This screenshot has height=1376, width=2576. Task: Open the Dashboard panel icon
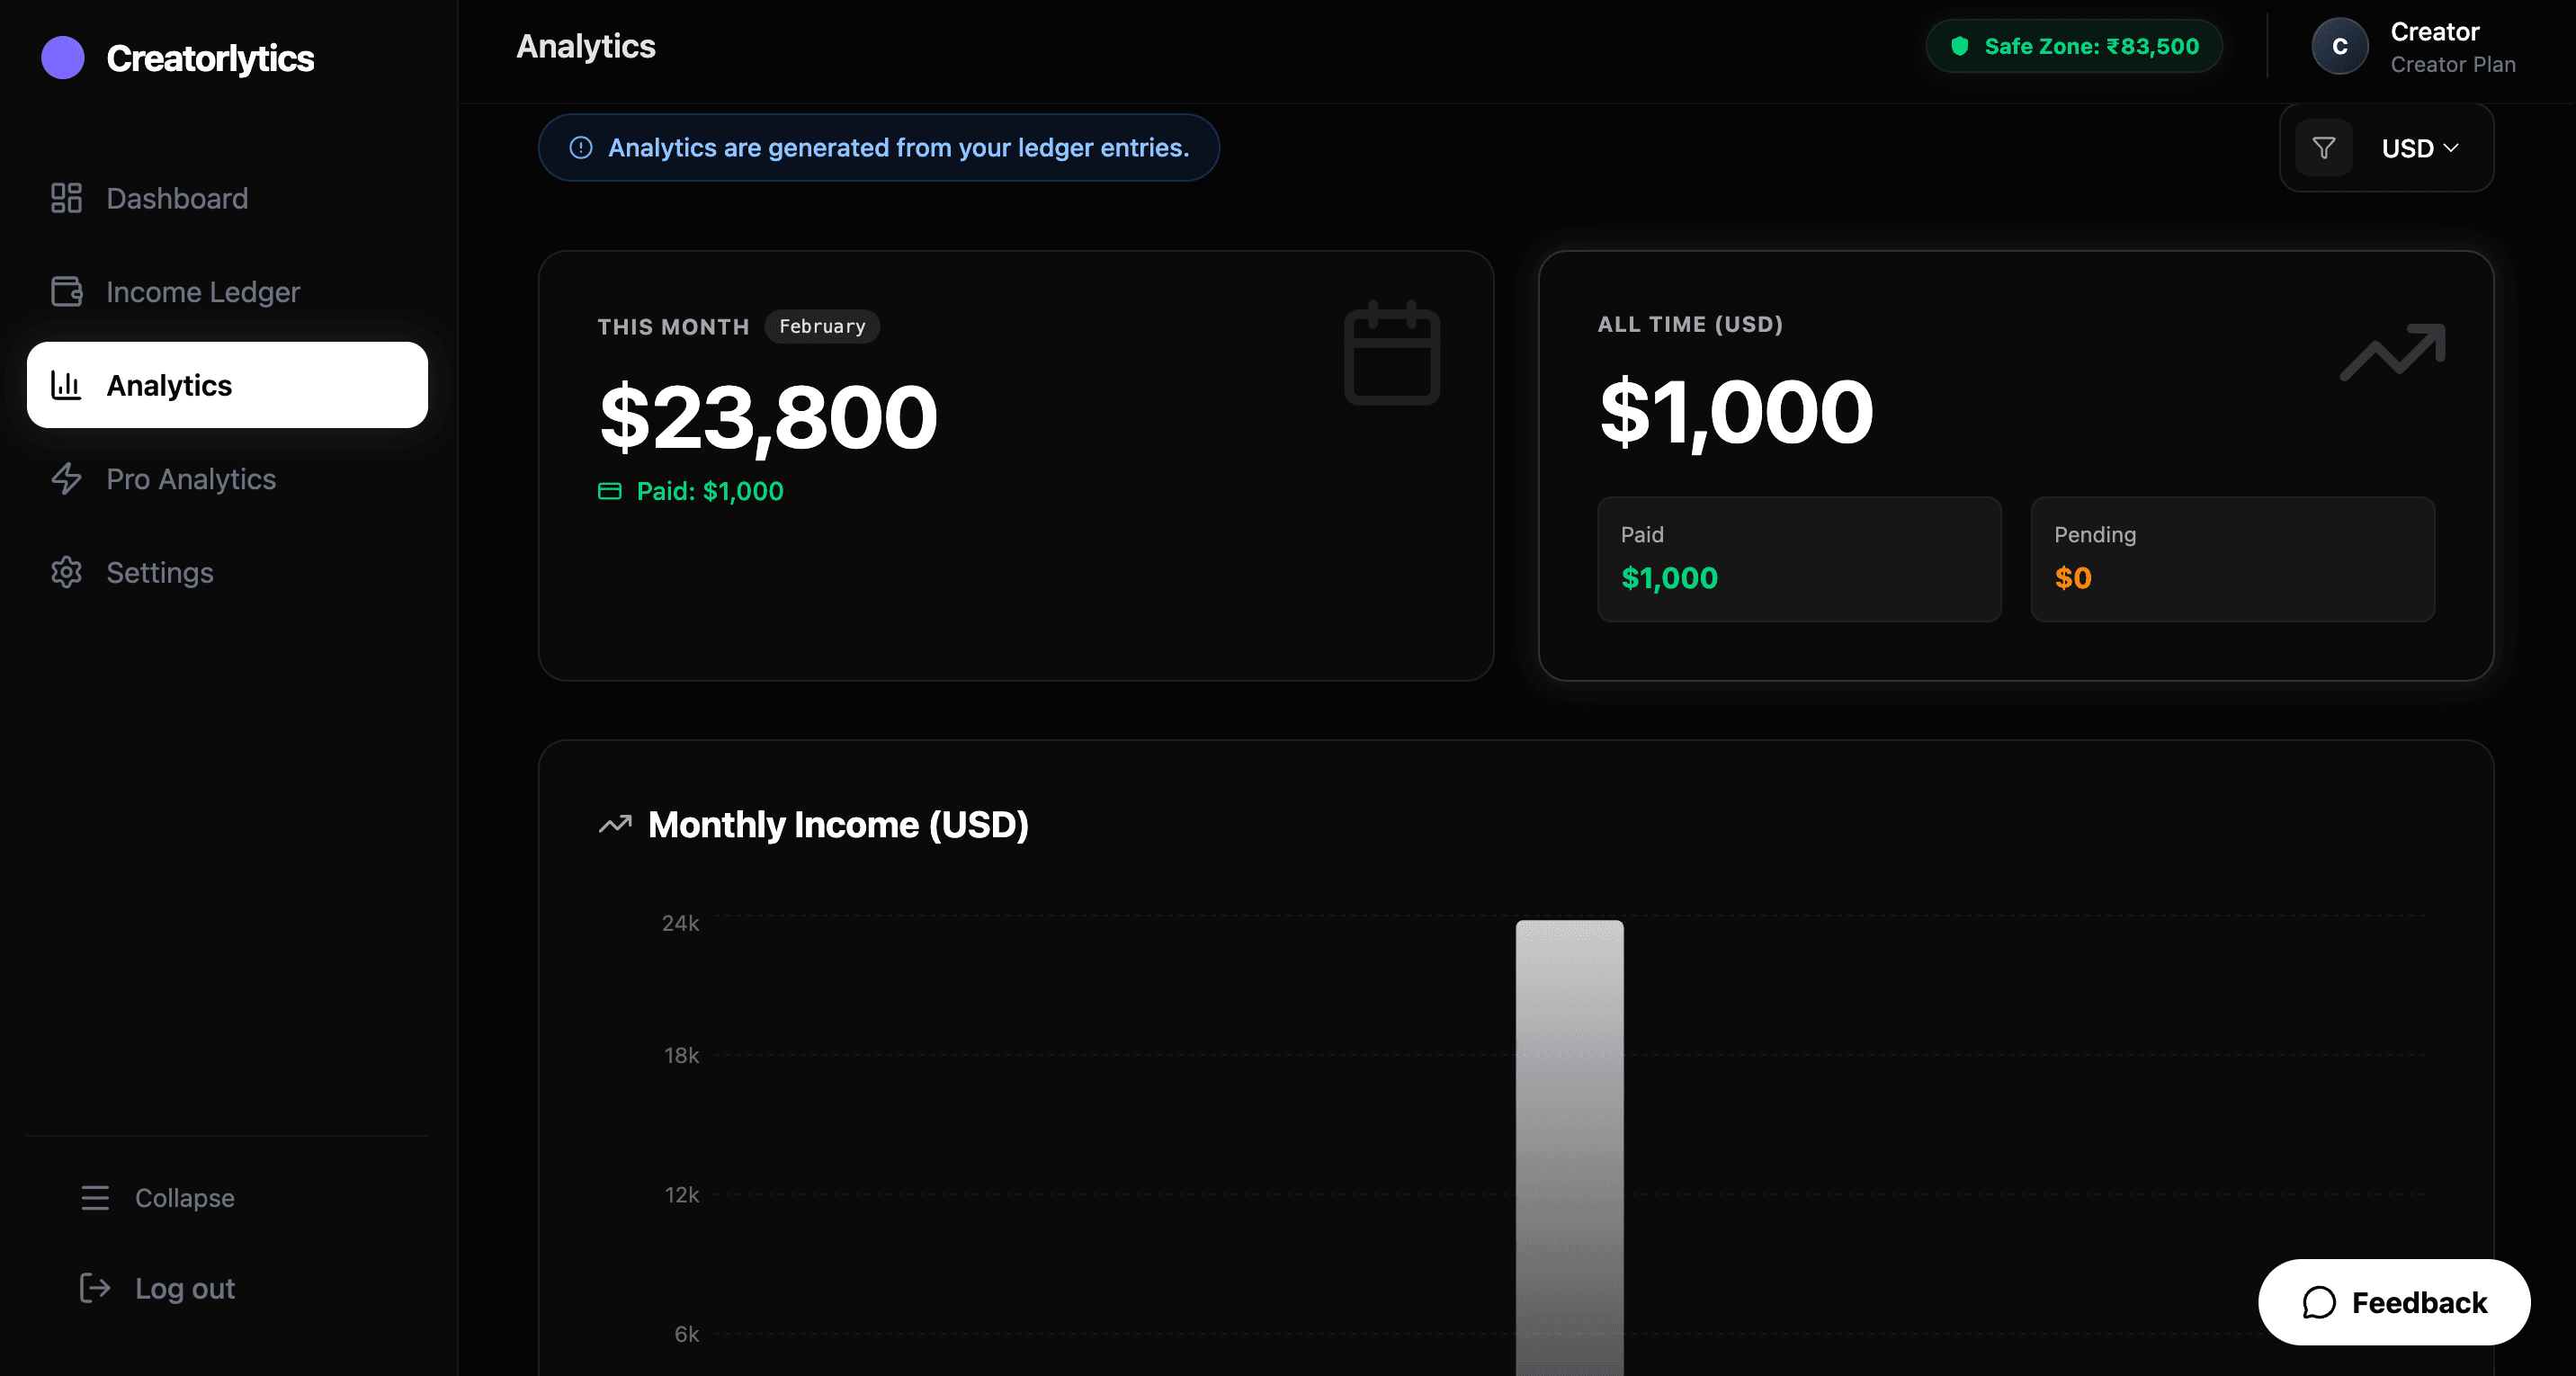66,197
